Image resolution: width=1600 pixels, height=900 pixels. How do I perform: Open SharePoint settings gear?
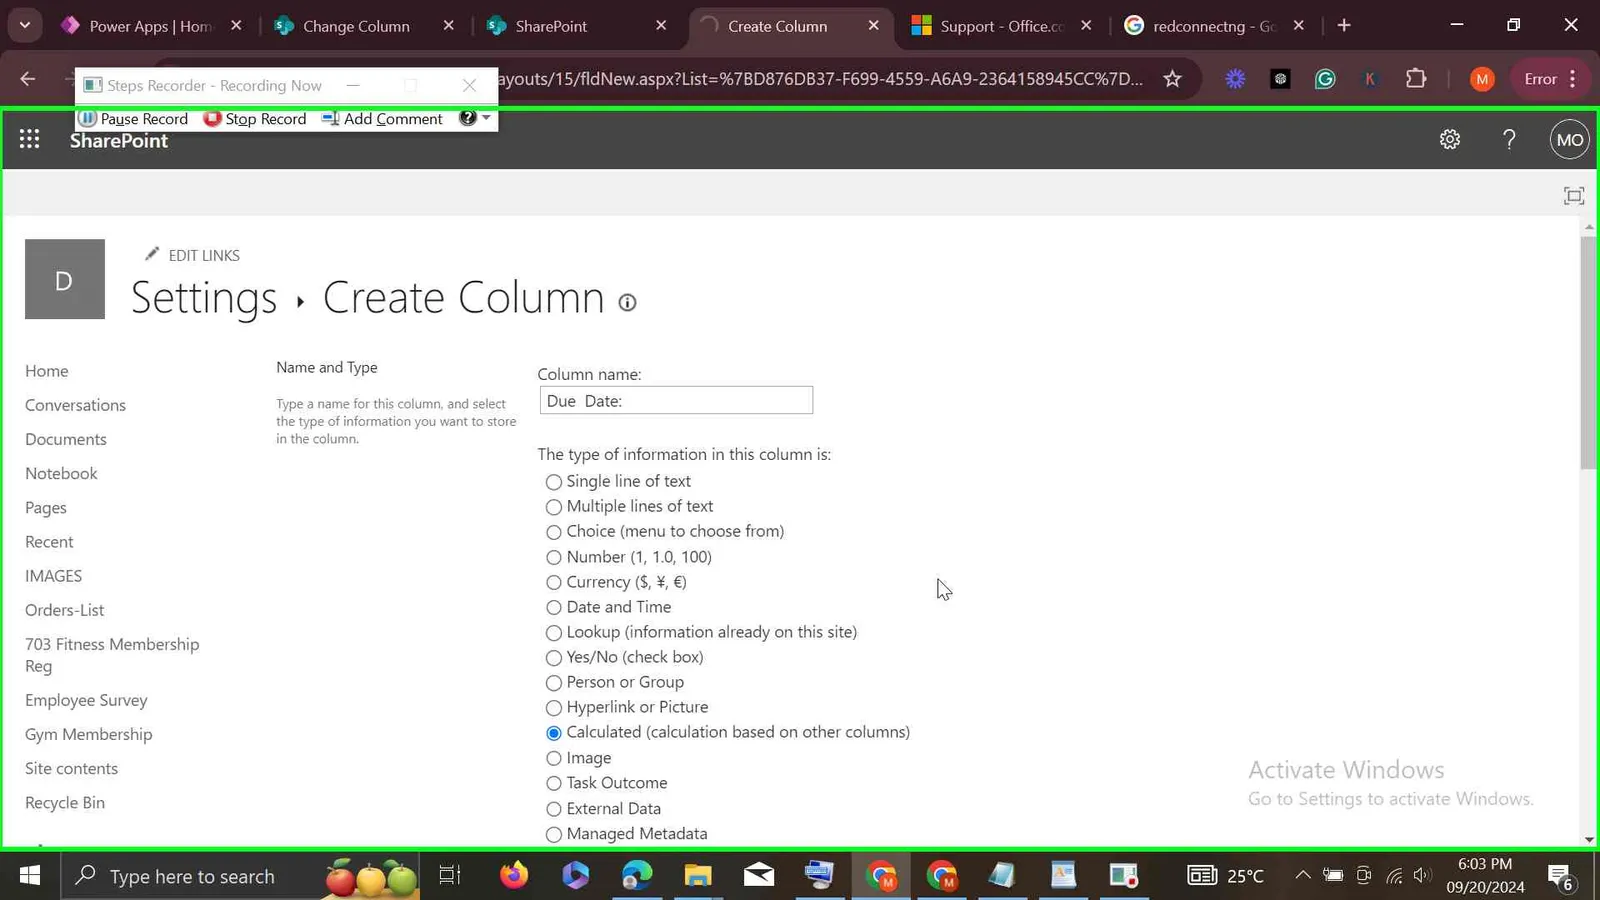pos(1450,140)
